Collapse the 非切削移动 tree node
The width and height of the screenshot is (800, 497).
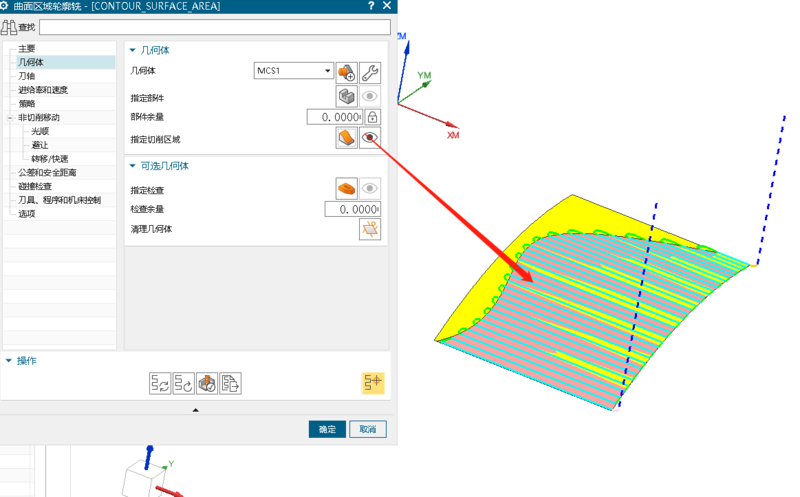(10, 118)
